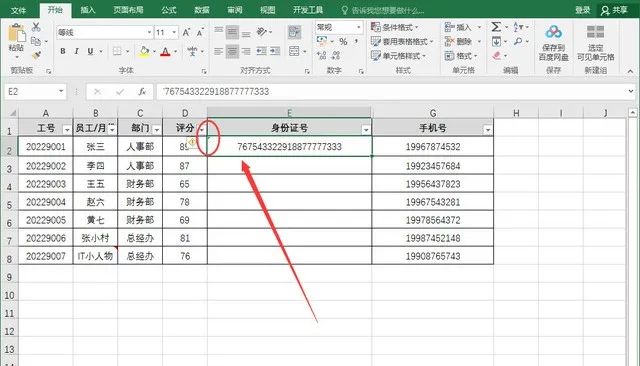Screen dimensions: 640x366
Task: Toggle middle vertical alignment
Action: click(232, 32)
